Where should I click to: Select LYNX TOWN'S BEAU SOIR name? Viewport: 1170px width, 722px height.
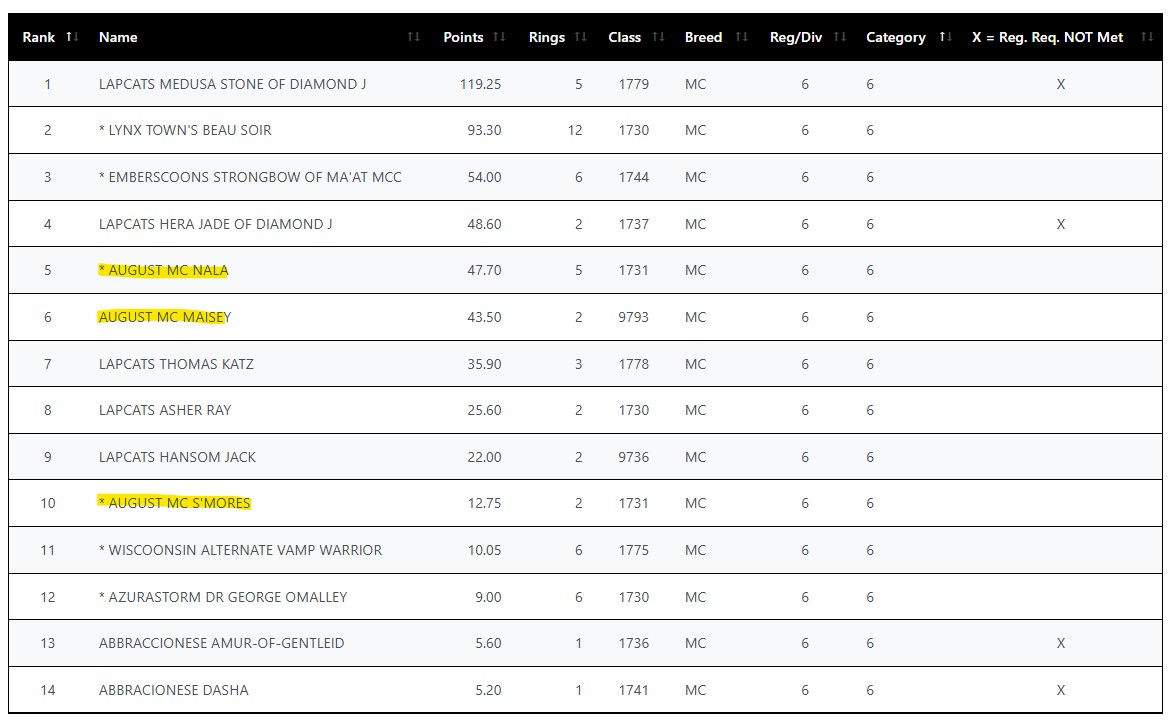point(185,130)
